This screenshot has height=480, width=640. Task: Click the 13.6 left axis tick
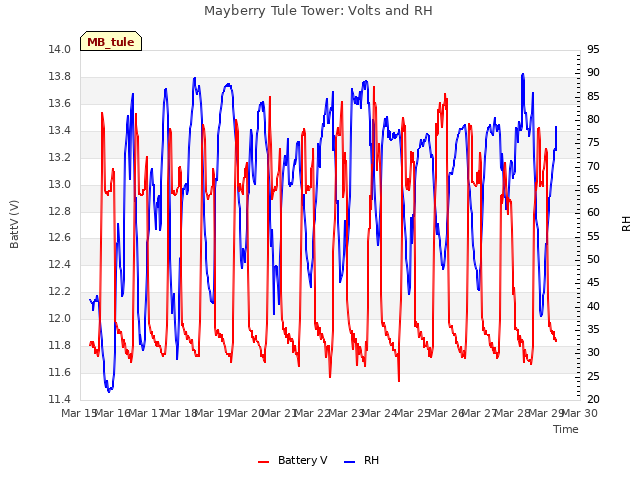coord(60,104)
